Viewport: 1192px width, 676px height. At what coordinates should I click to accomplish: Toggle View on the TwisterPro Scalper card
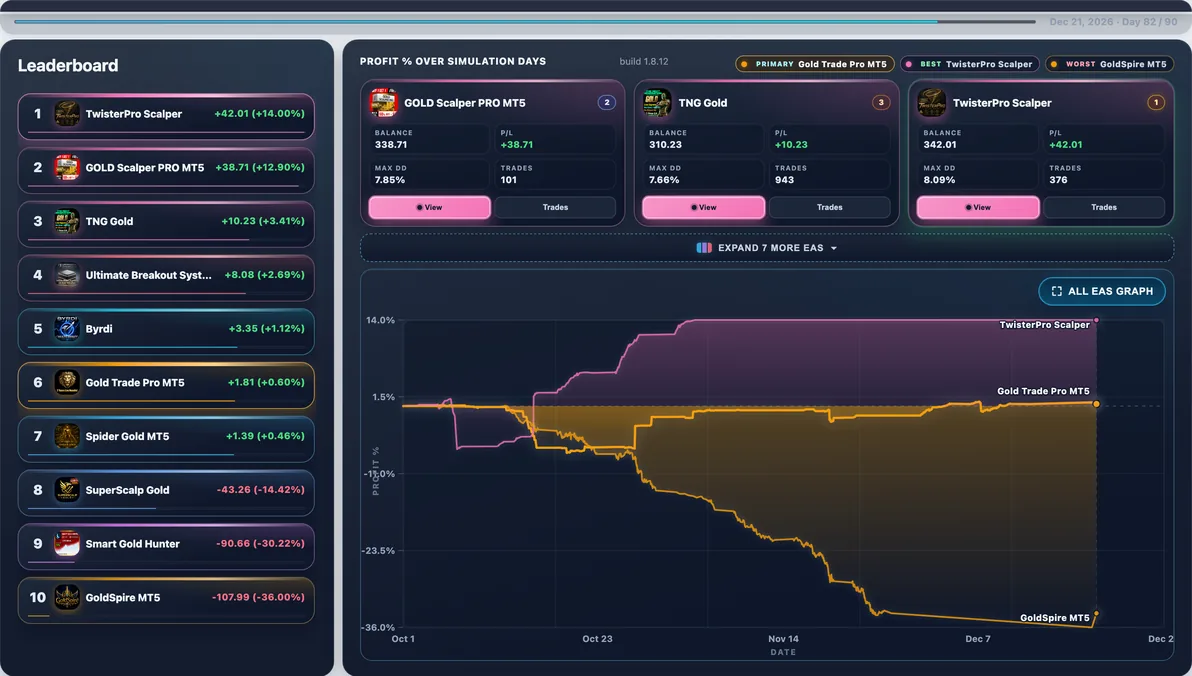[x=978, y=207]
